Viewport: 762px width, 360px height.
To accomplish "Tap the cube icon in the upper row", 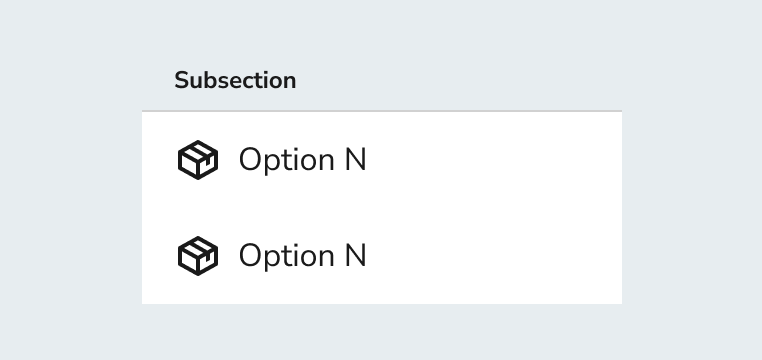I will click(x=198, y=160).
